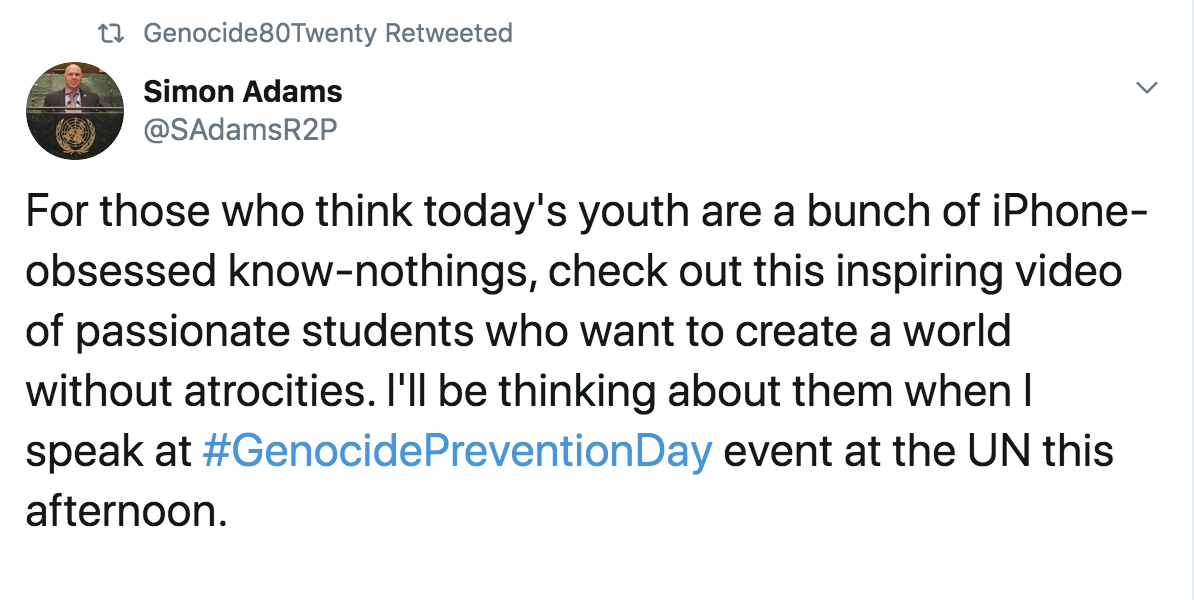Open the #GenocidePreventionDay hashtag link
The width and height of the screenshot is (1194, 600).
tap(457, 451)
